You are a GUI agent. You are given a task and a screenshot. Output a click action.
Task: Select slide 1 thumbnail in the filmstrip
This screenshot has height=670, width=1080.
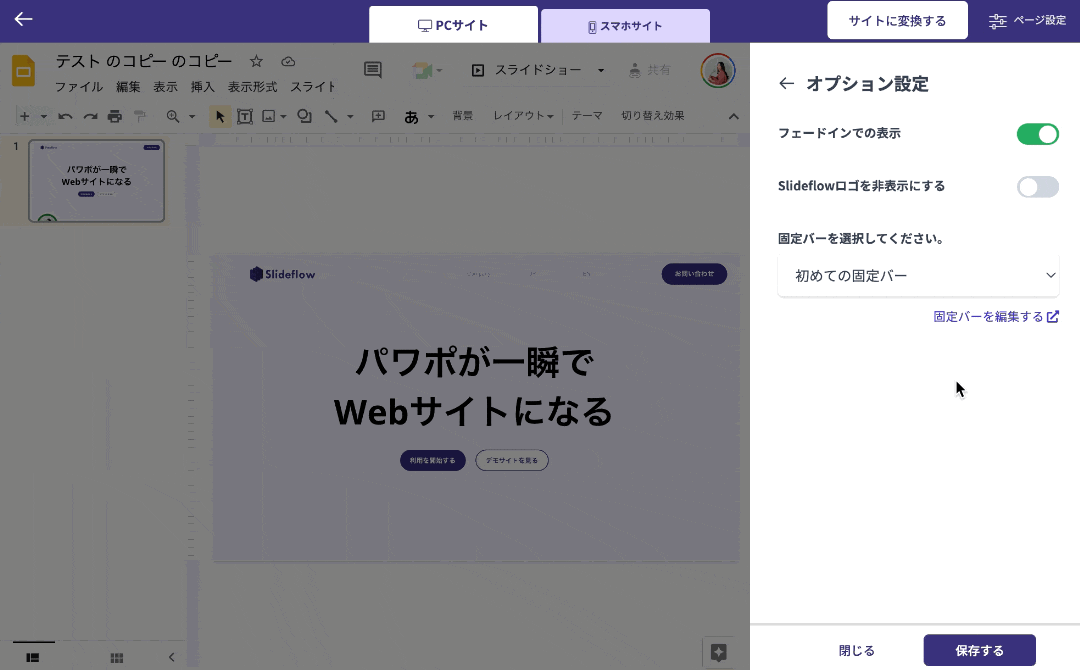(x=97, y=181)
